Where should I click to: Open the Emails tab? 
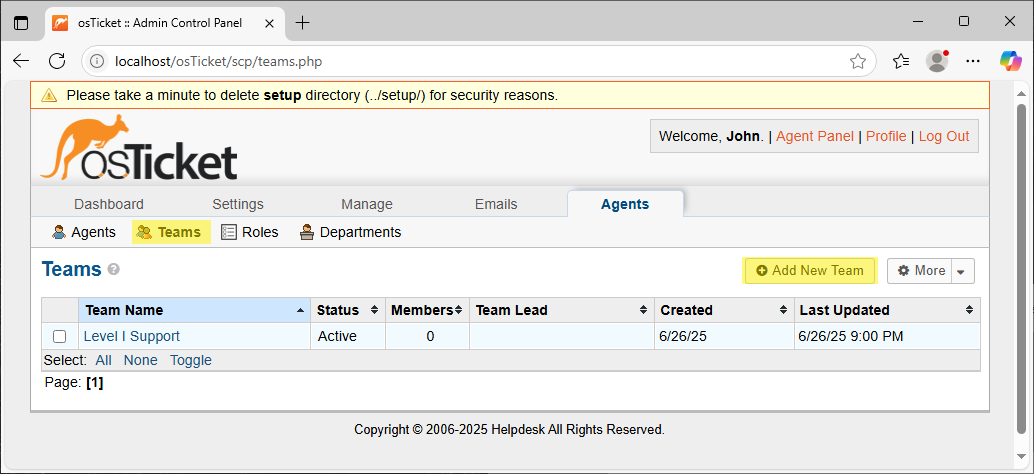click(496, 204)
